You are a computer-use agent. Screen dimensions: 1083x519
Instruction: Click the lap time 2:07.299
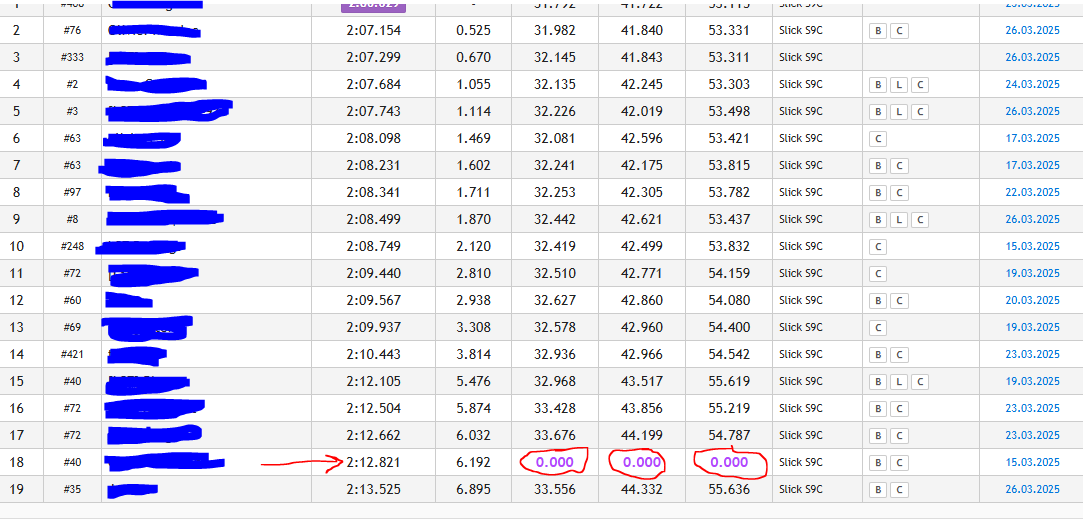(374, 57)
